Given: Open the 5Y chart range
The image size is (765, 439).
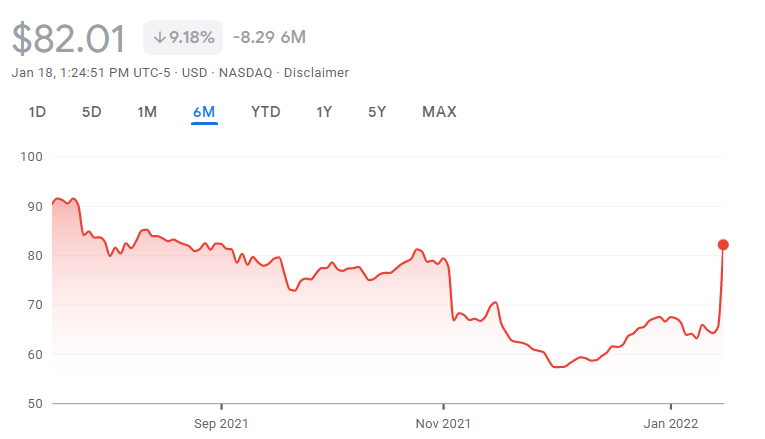Looking at the screenshot, I should [x=377, y=112].
